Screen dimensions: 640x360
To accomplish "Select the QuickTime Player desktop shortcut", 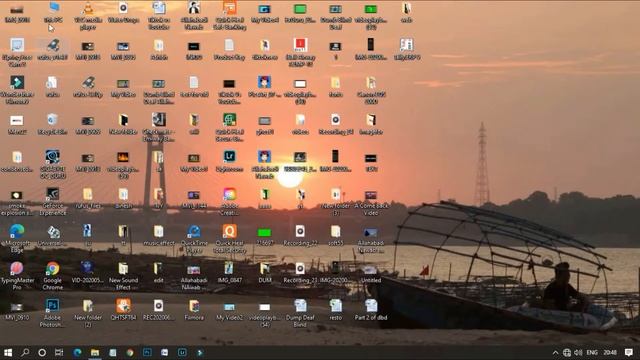I will click(x=194, y=238).
